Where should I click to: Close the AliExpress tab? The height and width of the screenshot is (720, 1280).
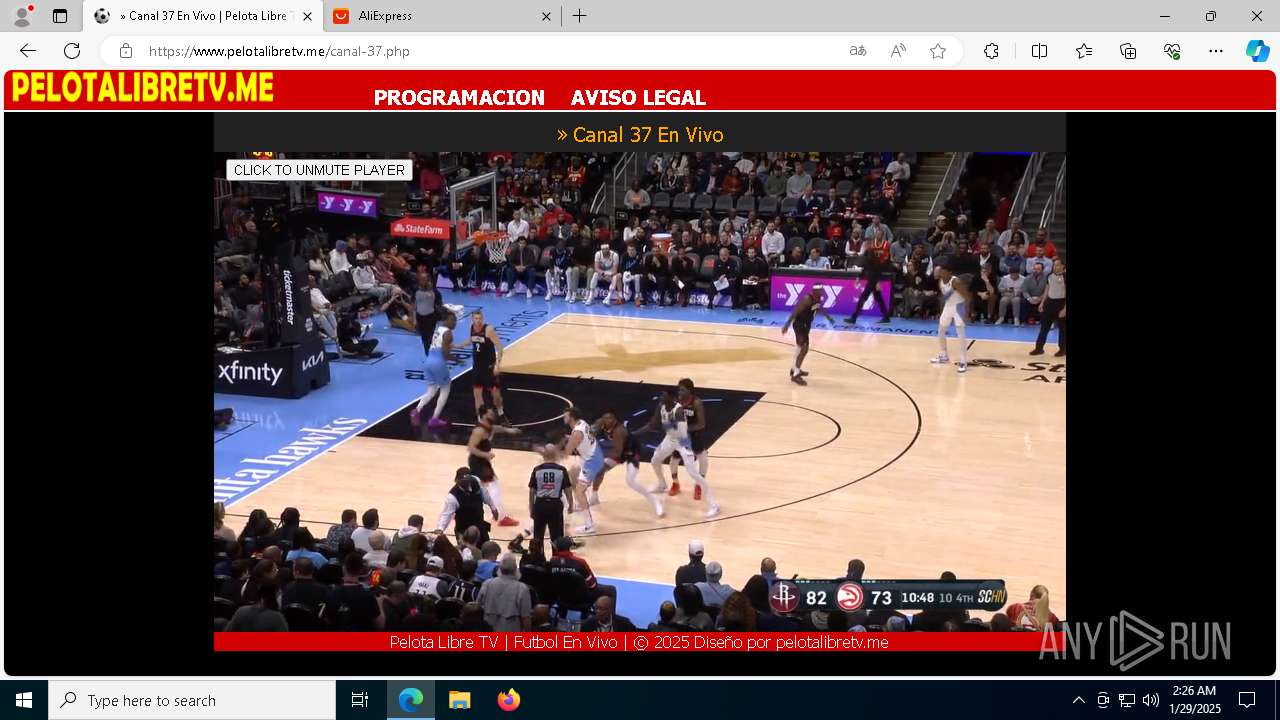coord(546,16)
